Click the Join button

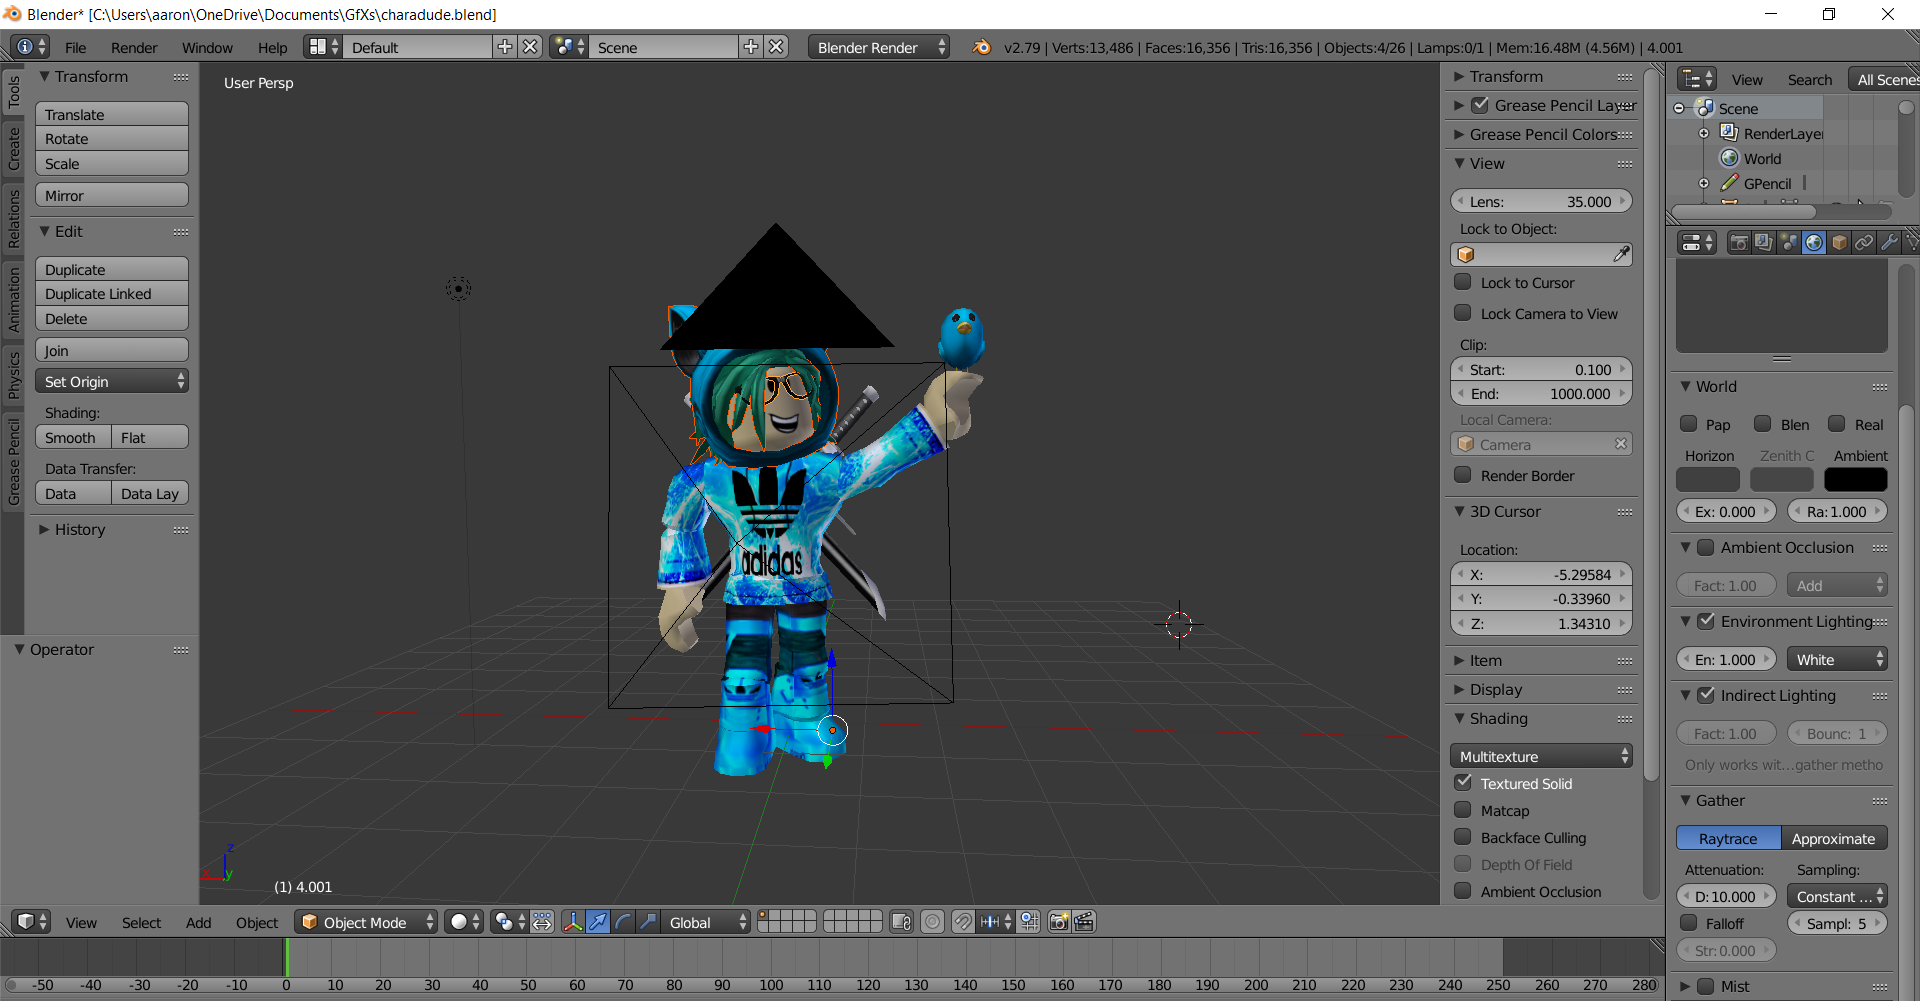point(112,350)
